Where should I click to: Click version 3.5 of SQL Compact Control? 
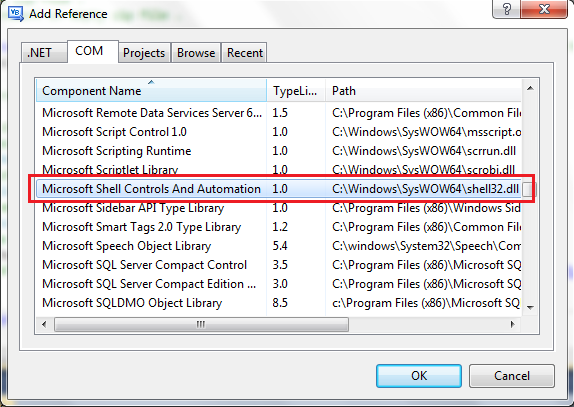pyautogui.click(x=280, y=265)
